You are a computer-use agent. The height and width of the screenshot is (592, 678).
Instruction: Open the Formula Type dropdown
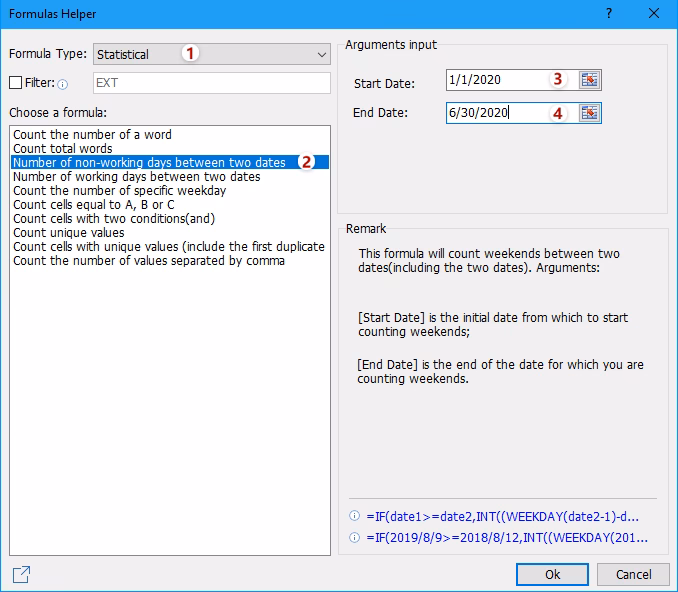tap(211, 54)
